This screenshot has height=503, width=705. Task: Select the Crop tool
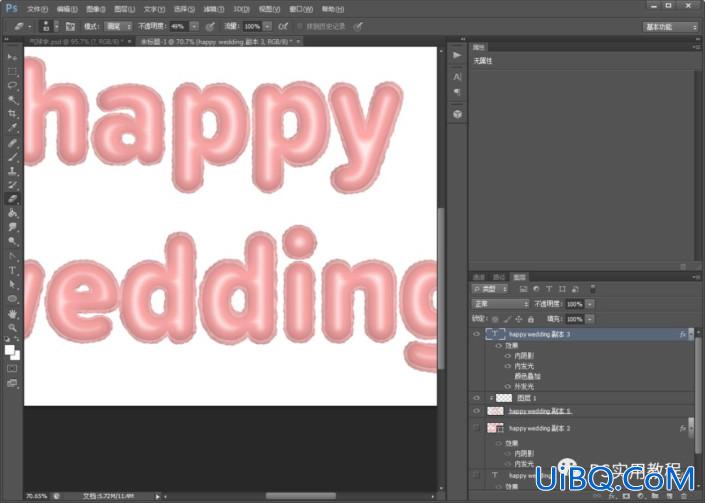pyautogui.click(x=12, y=114)
